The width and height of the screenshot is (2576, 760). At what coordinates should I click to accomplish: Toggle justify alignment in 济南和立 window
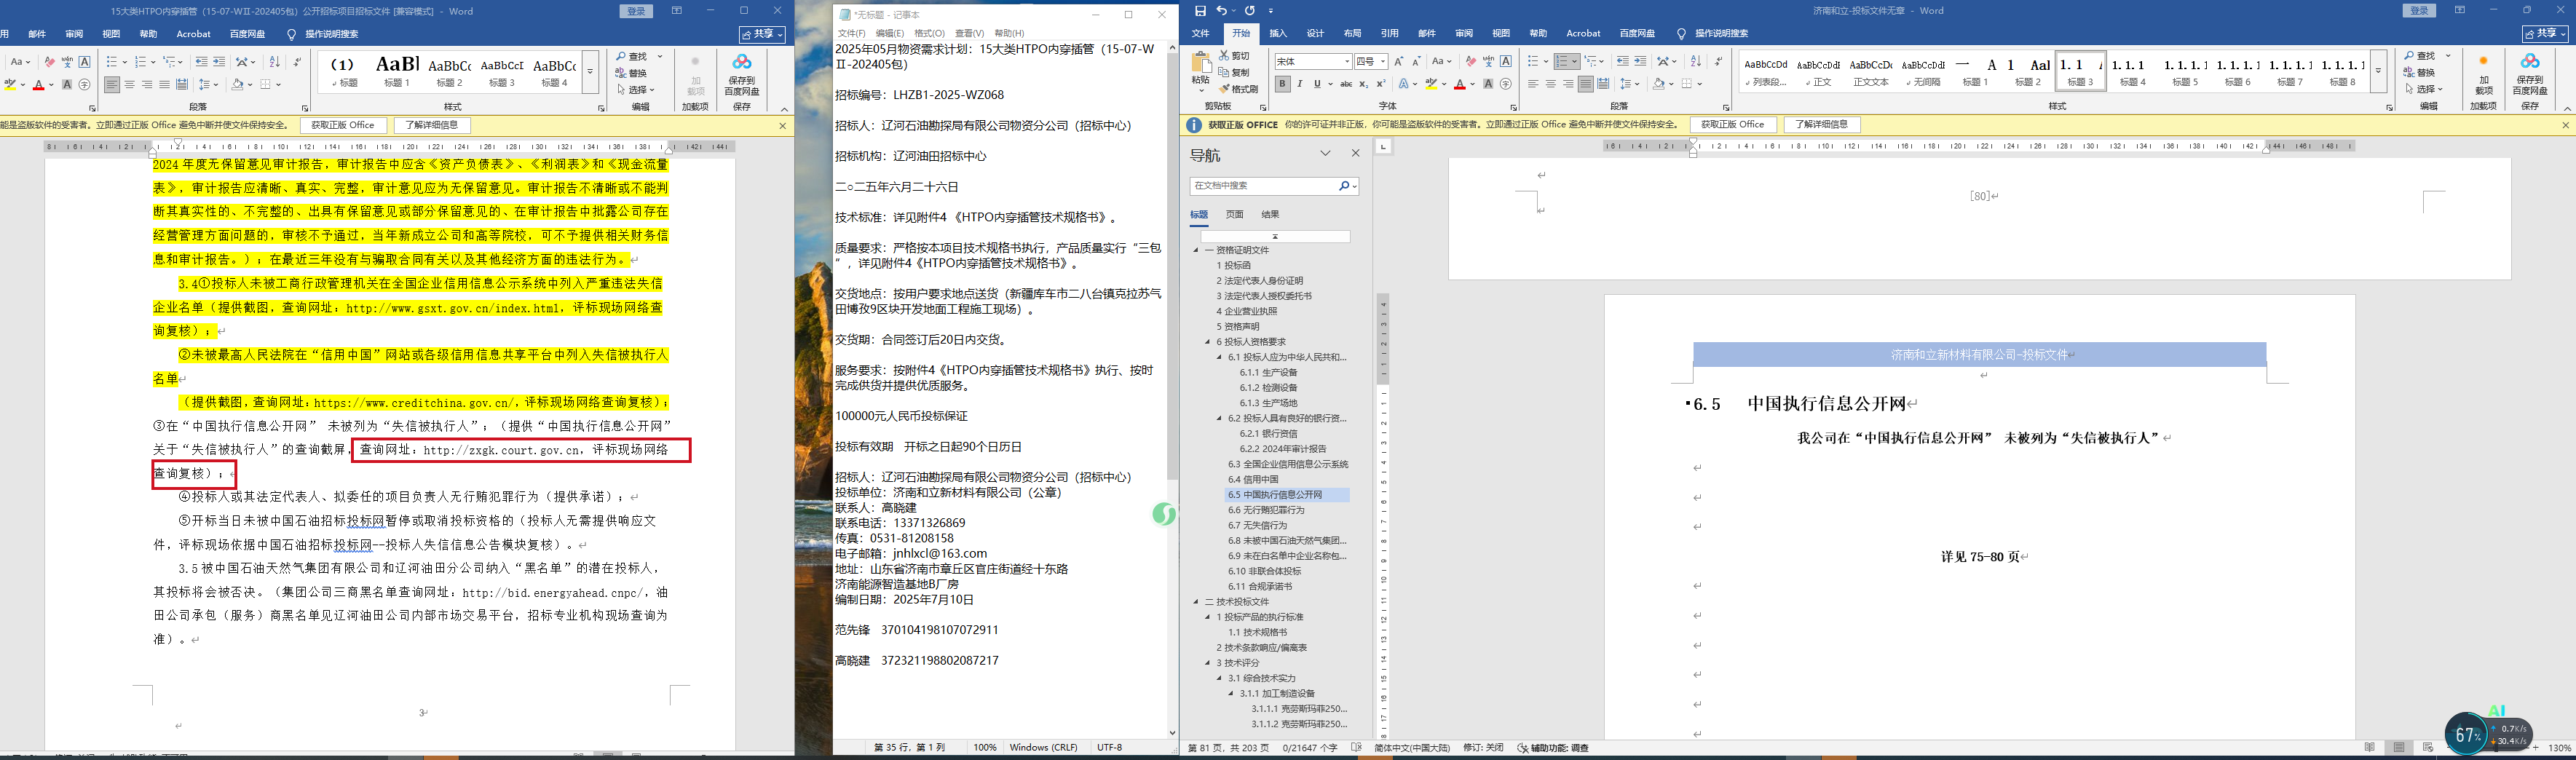pos(1586,84)
